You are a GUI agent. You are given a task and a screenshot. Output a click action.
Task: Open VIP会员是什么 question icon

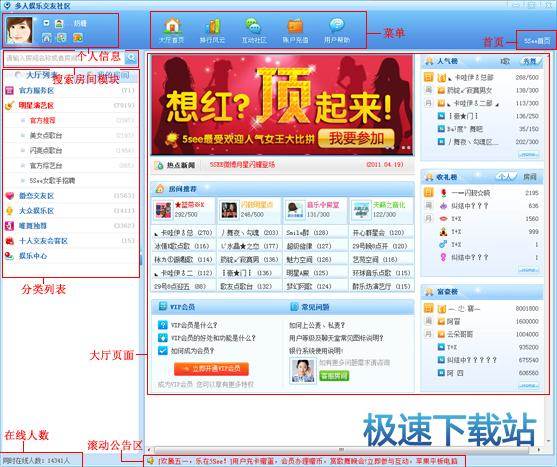[x=162, y=325]
